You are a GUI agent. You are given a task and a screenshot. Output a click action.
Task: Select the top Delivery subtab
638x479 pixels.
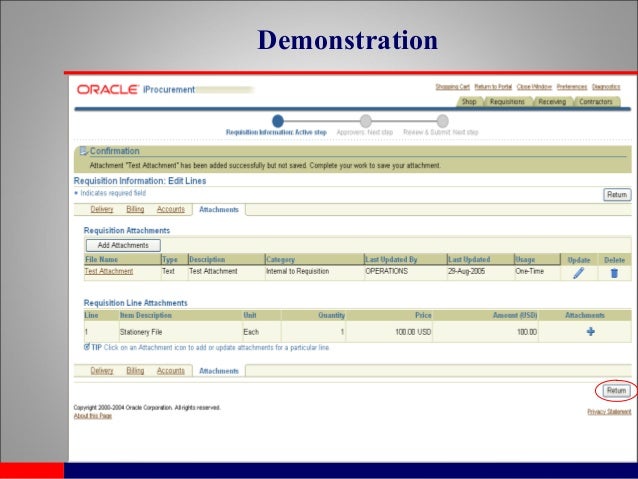coord(102,209)
